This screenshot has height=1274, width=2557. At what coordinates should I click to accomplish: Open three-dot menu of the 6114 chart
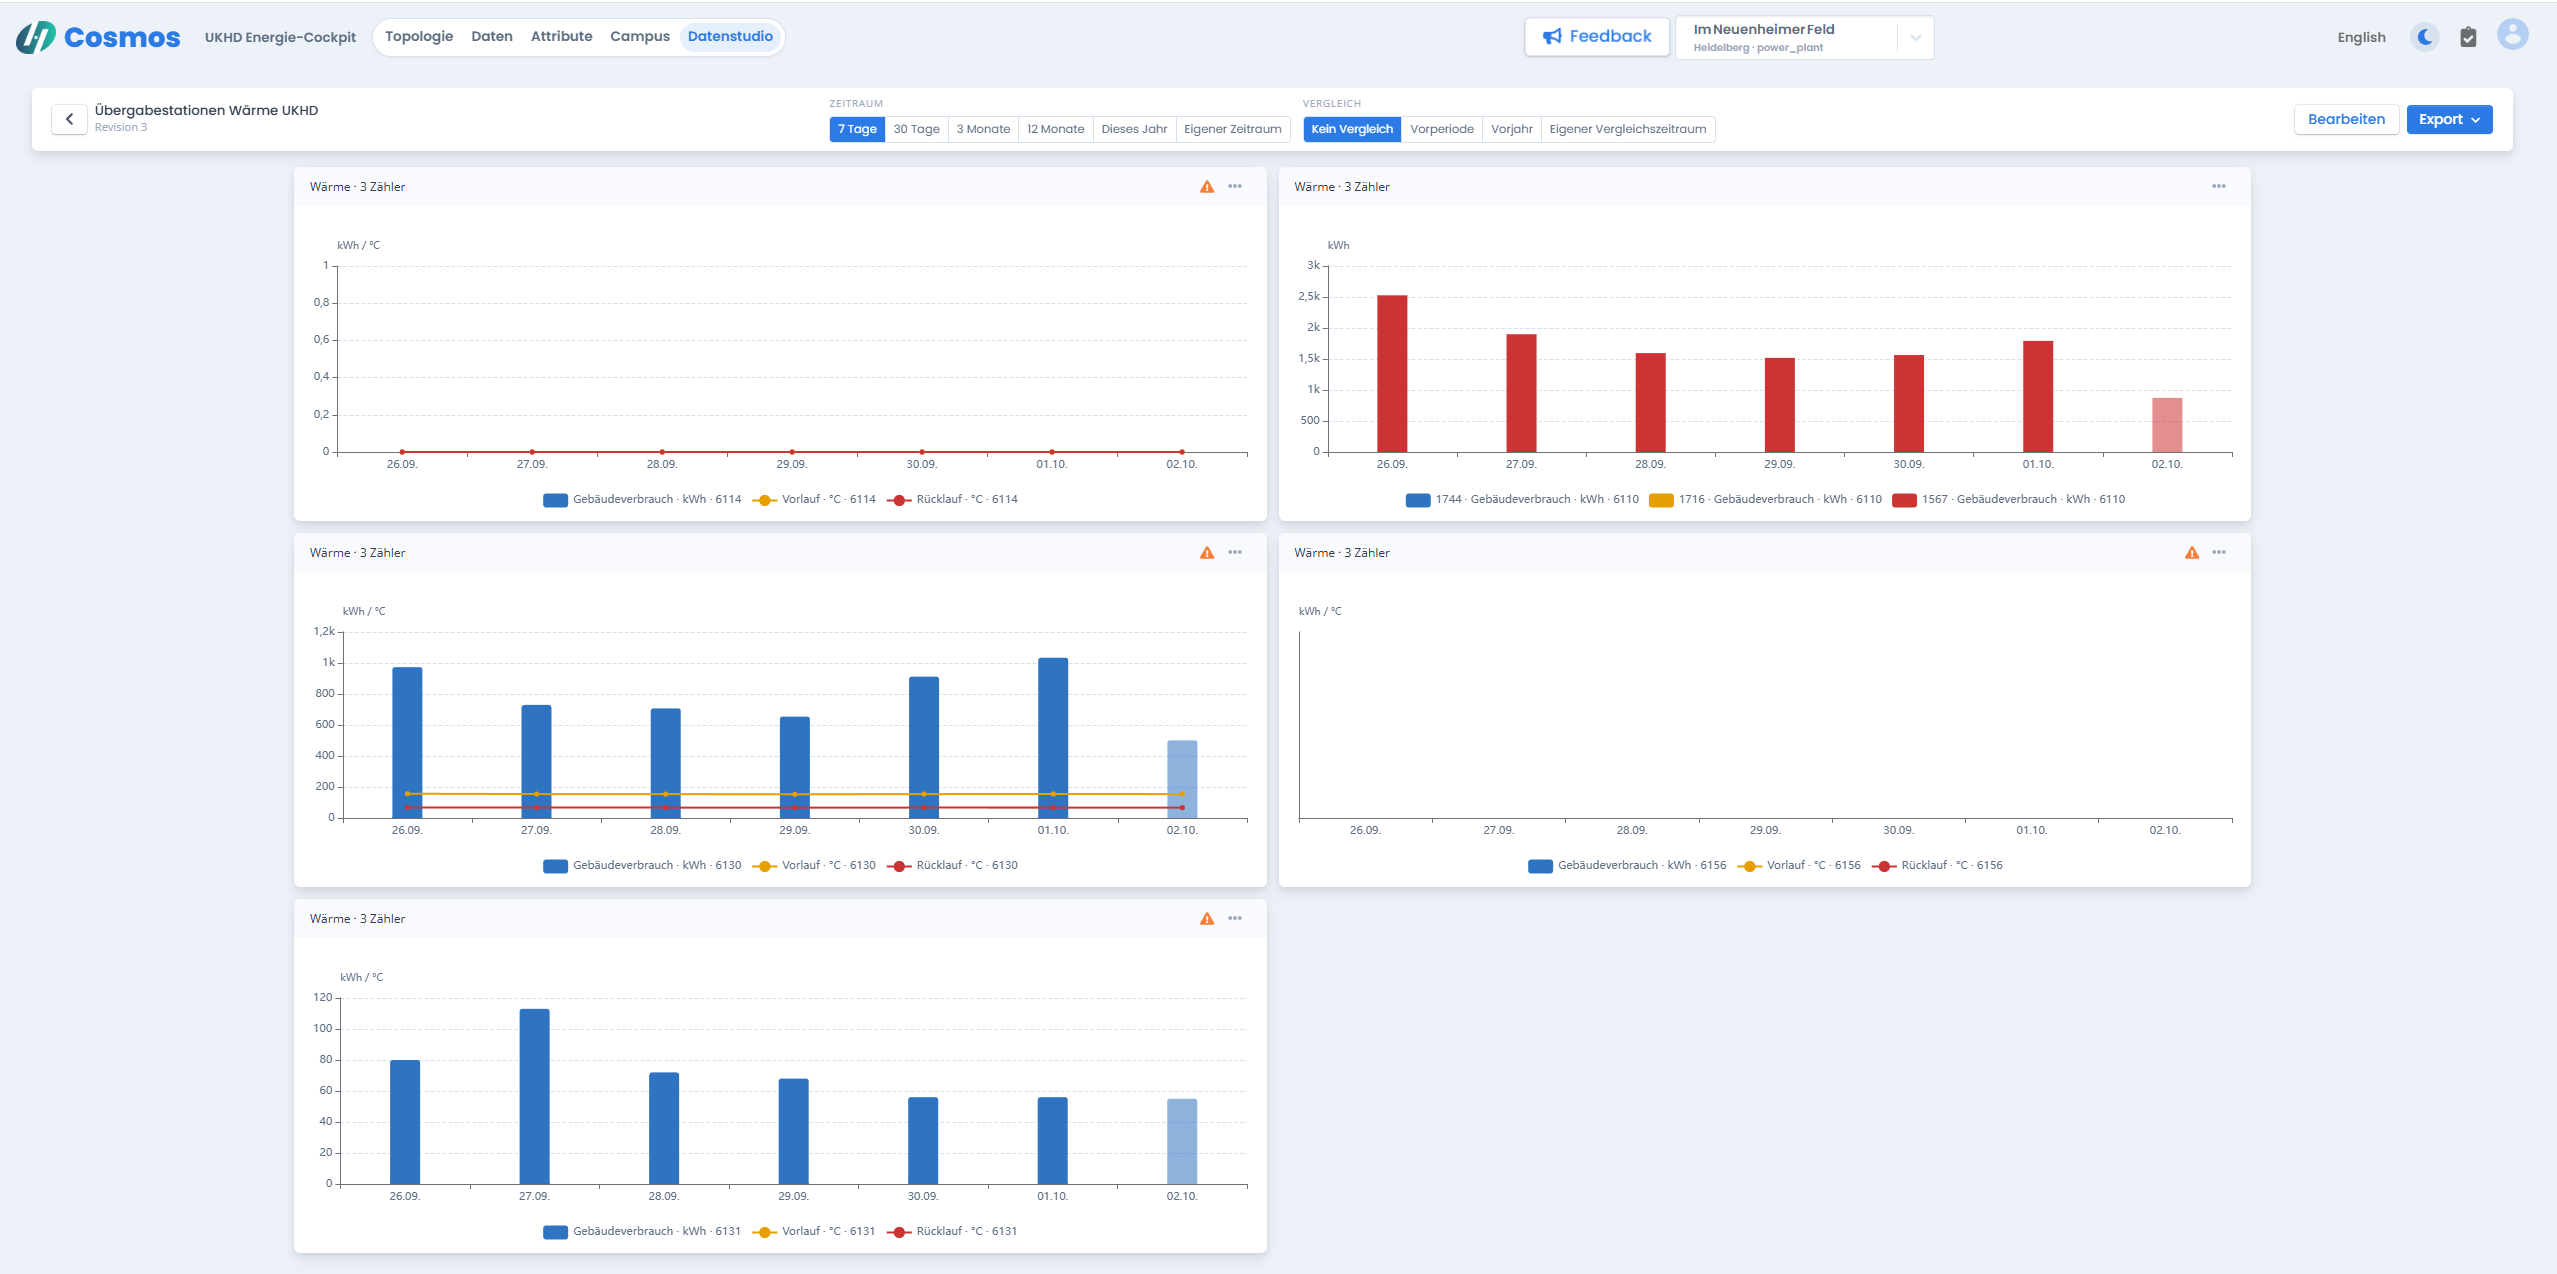click(x=1235, y=187)
